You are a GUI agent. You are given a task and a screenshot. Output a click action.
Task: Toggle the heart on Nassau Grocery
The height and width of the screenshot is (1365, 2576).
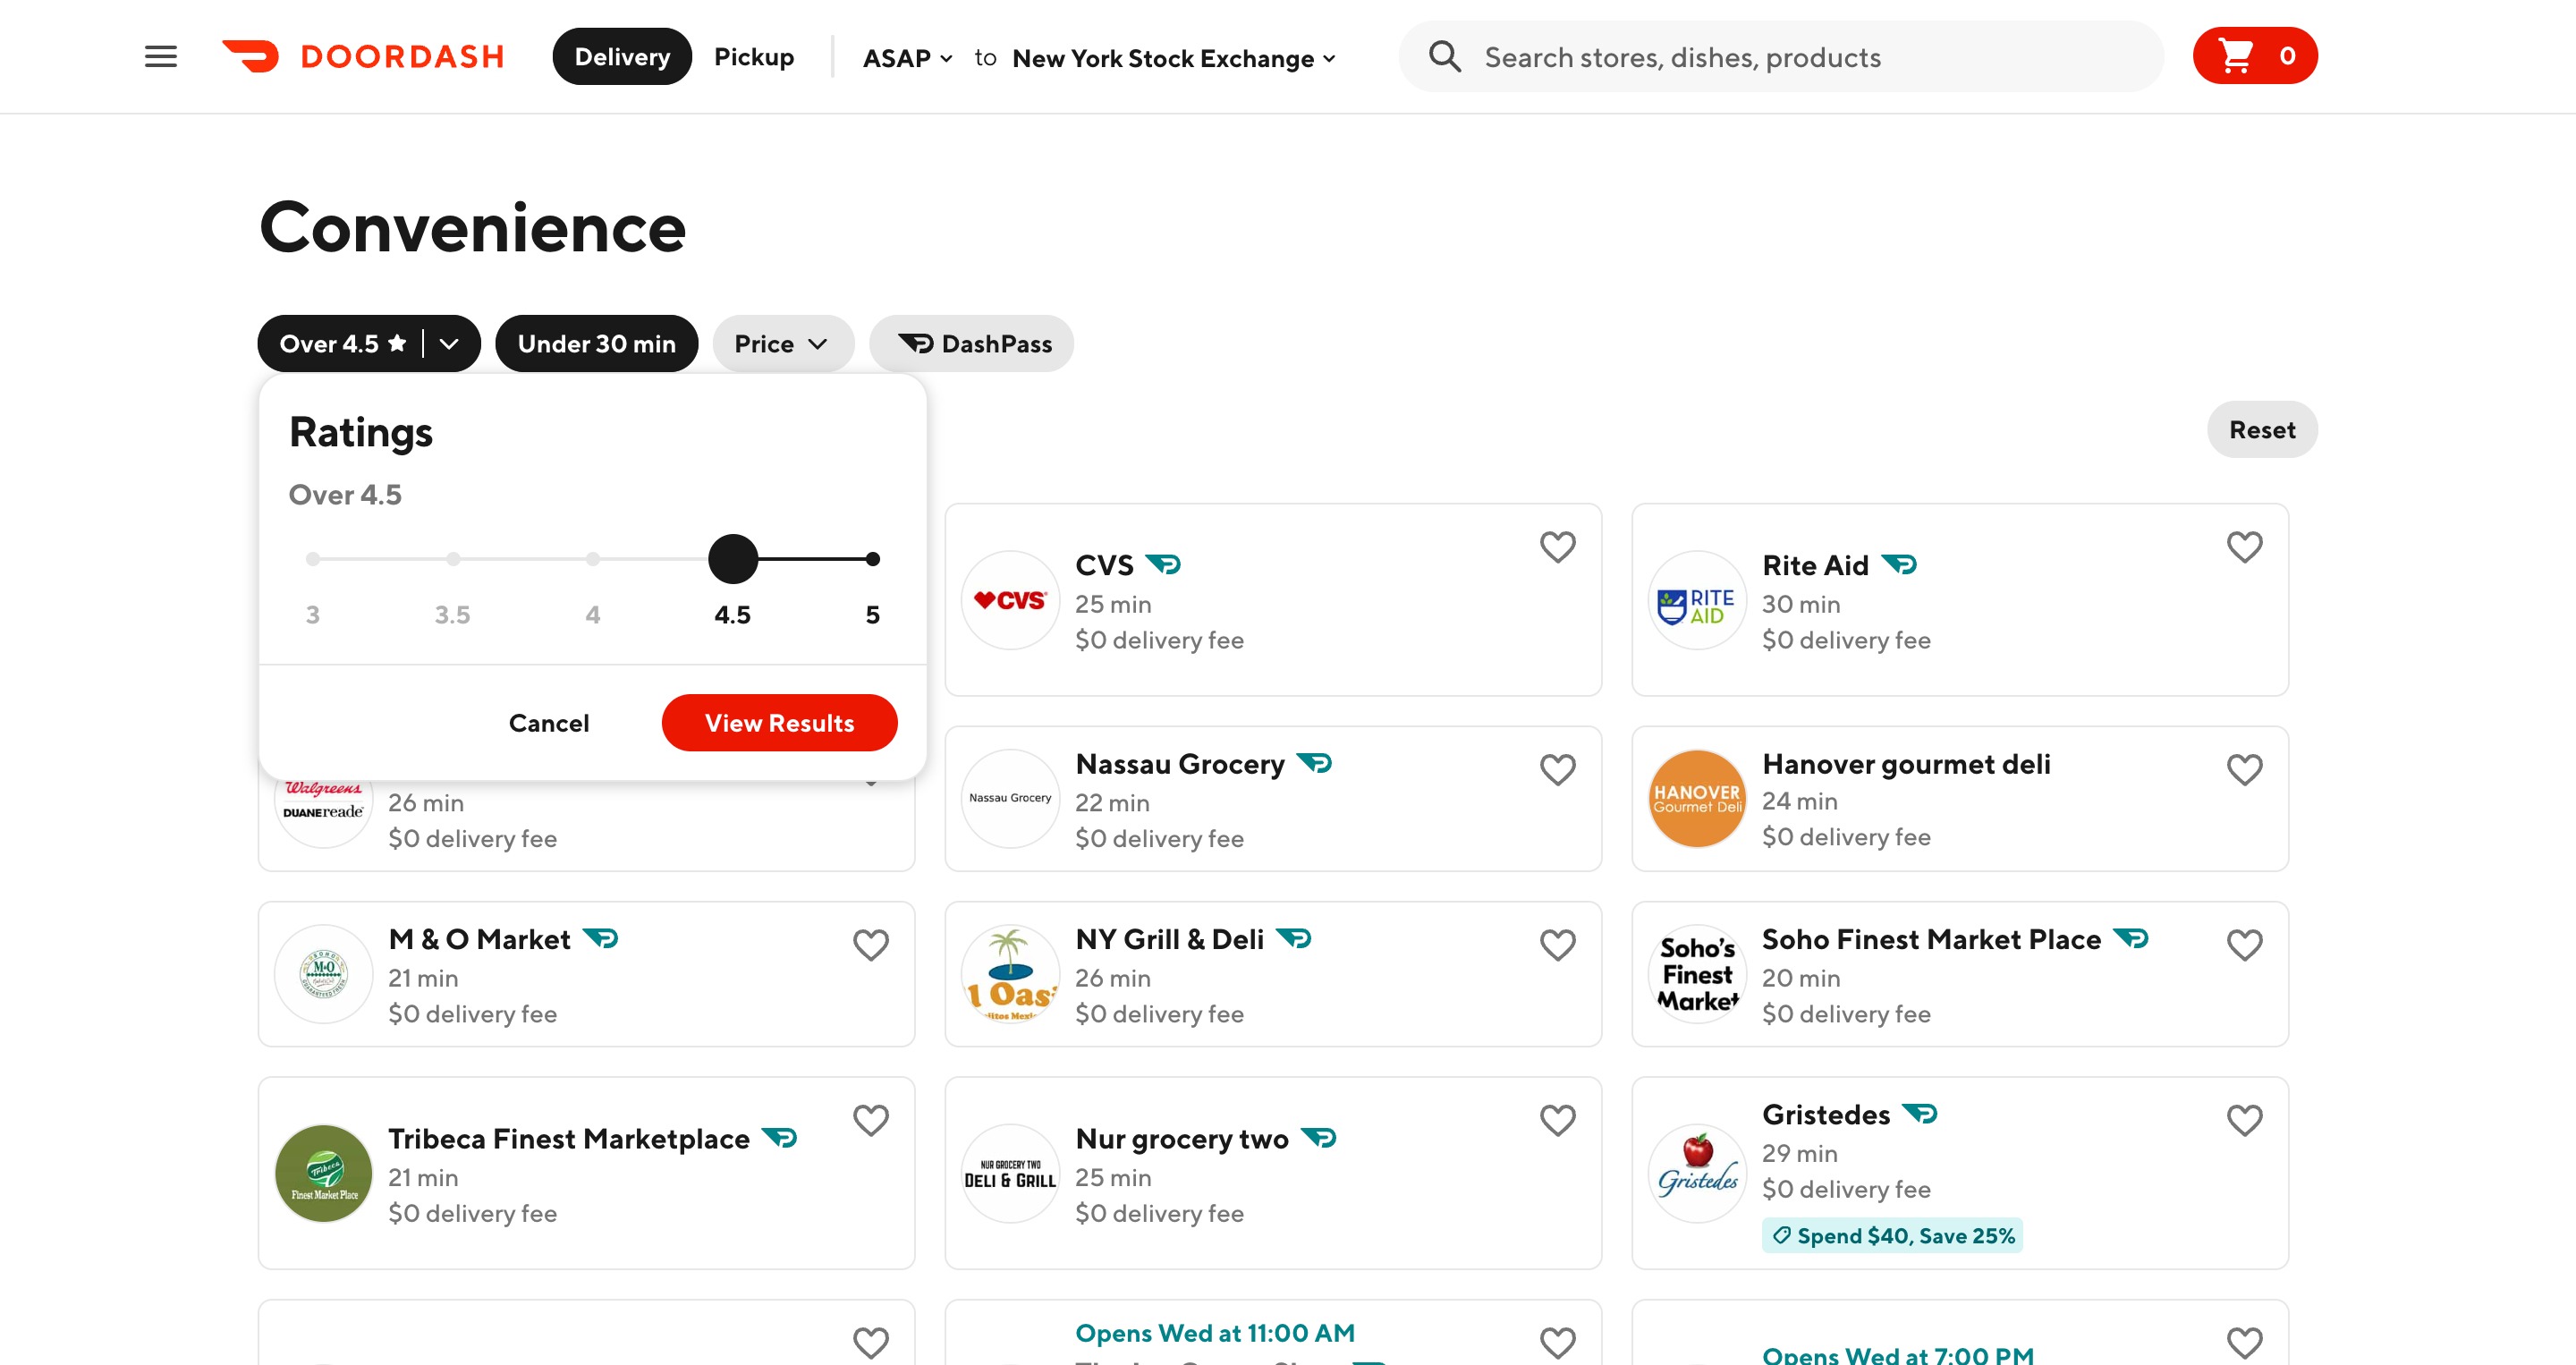(x=1557, y=770)
